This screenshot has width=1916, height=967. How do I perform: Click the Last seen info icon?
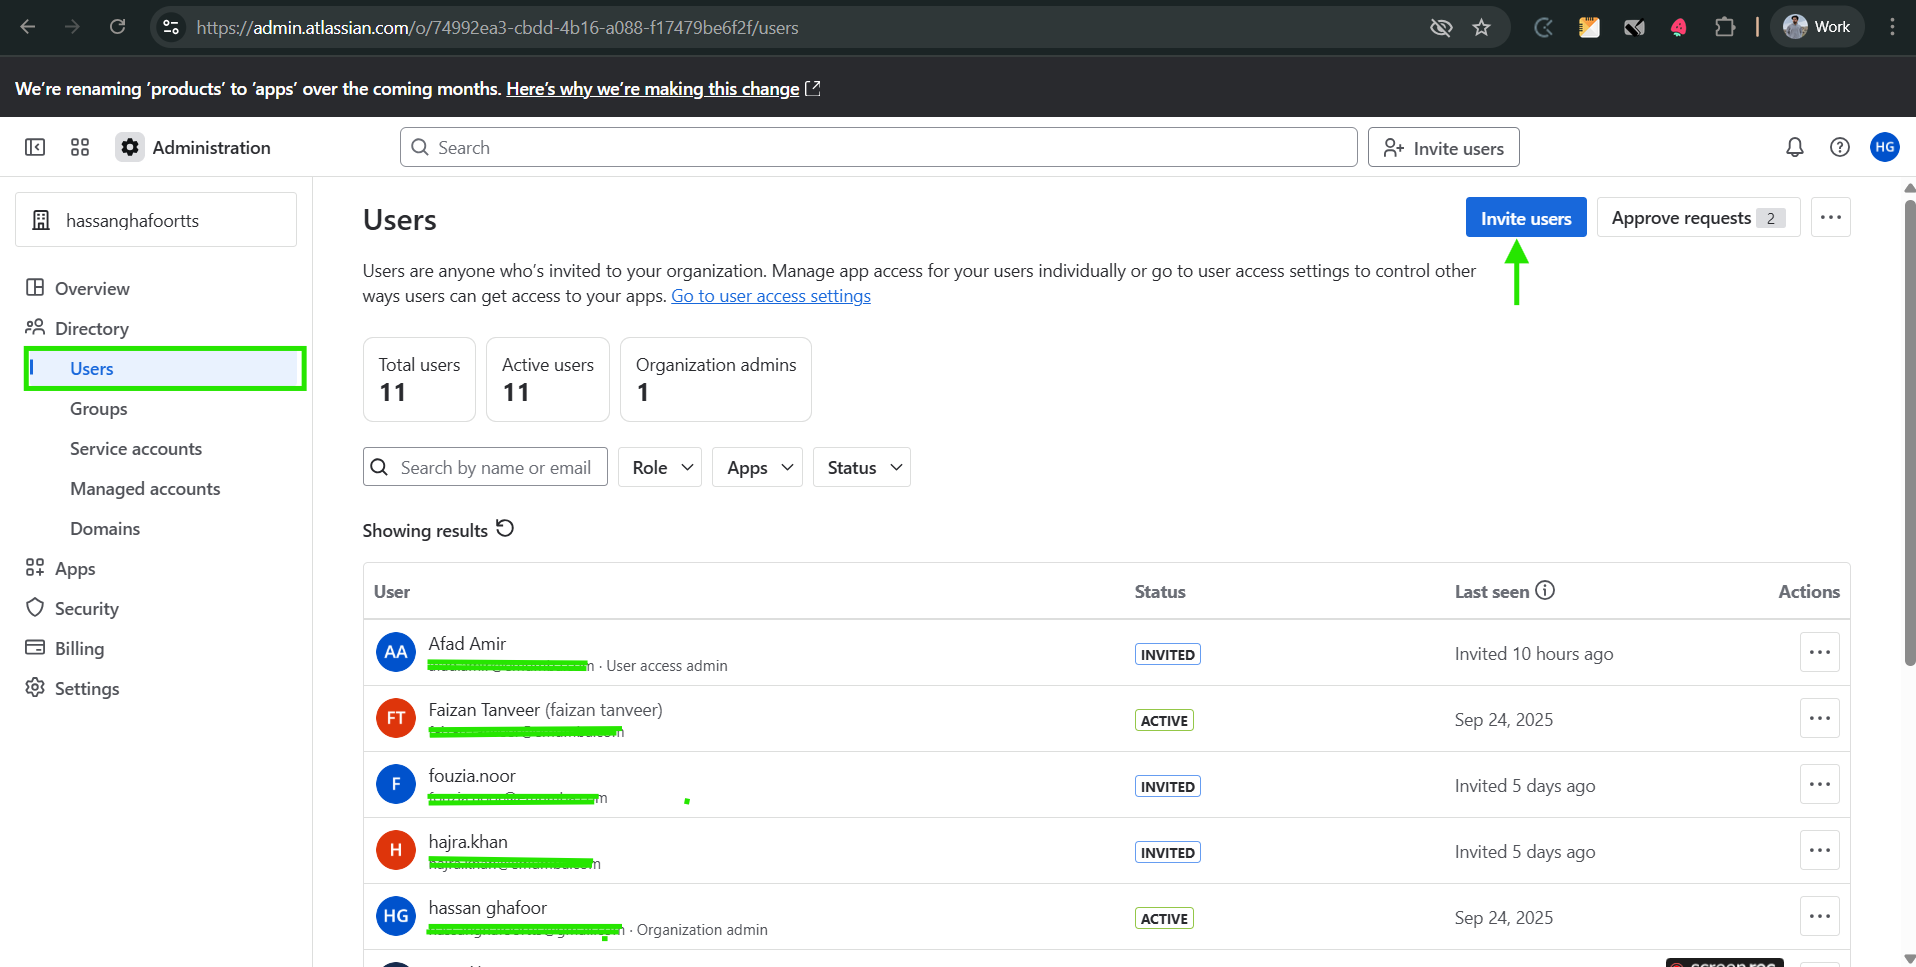[1546, 590]
